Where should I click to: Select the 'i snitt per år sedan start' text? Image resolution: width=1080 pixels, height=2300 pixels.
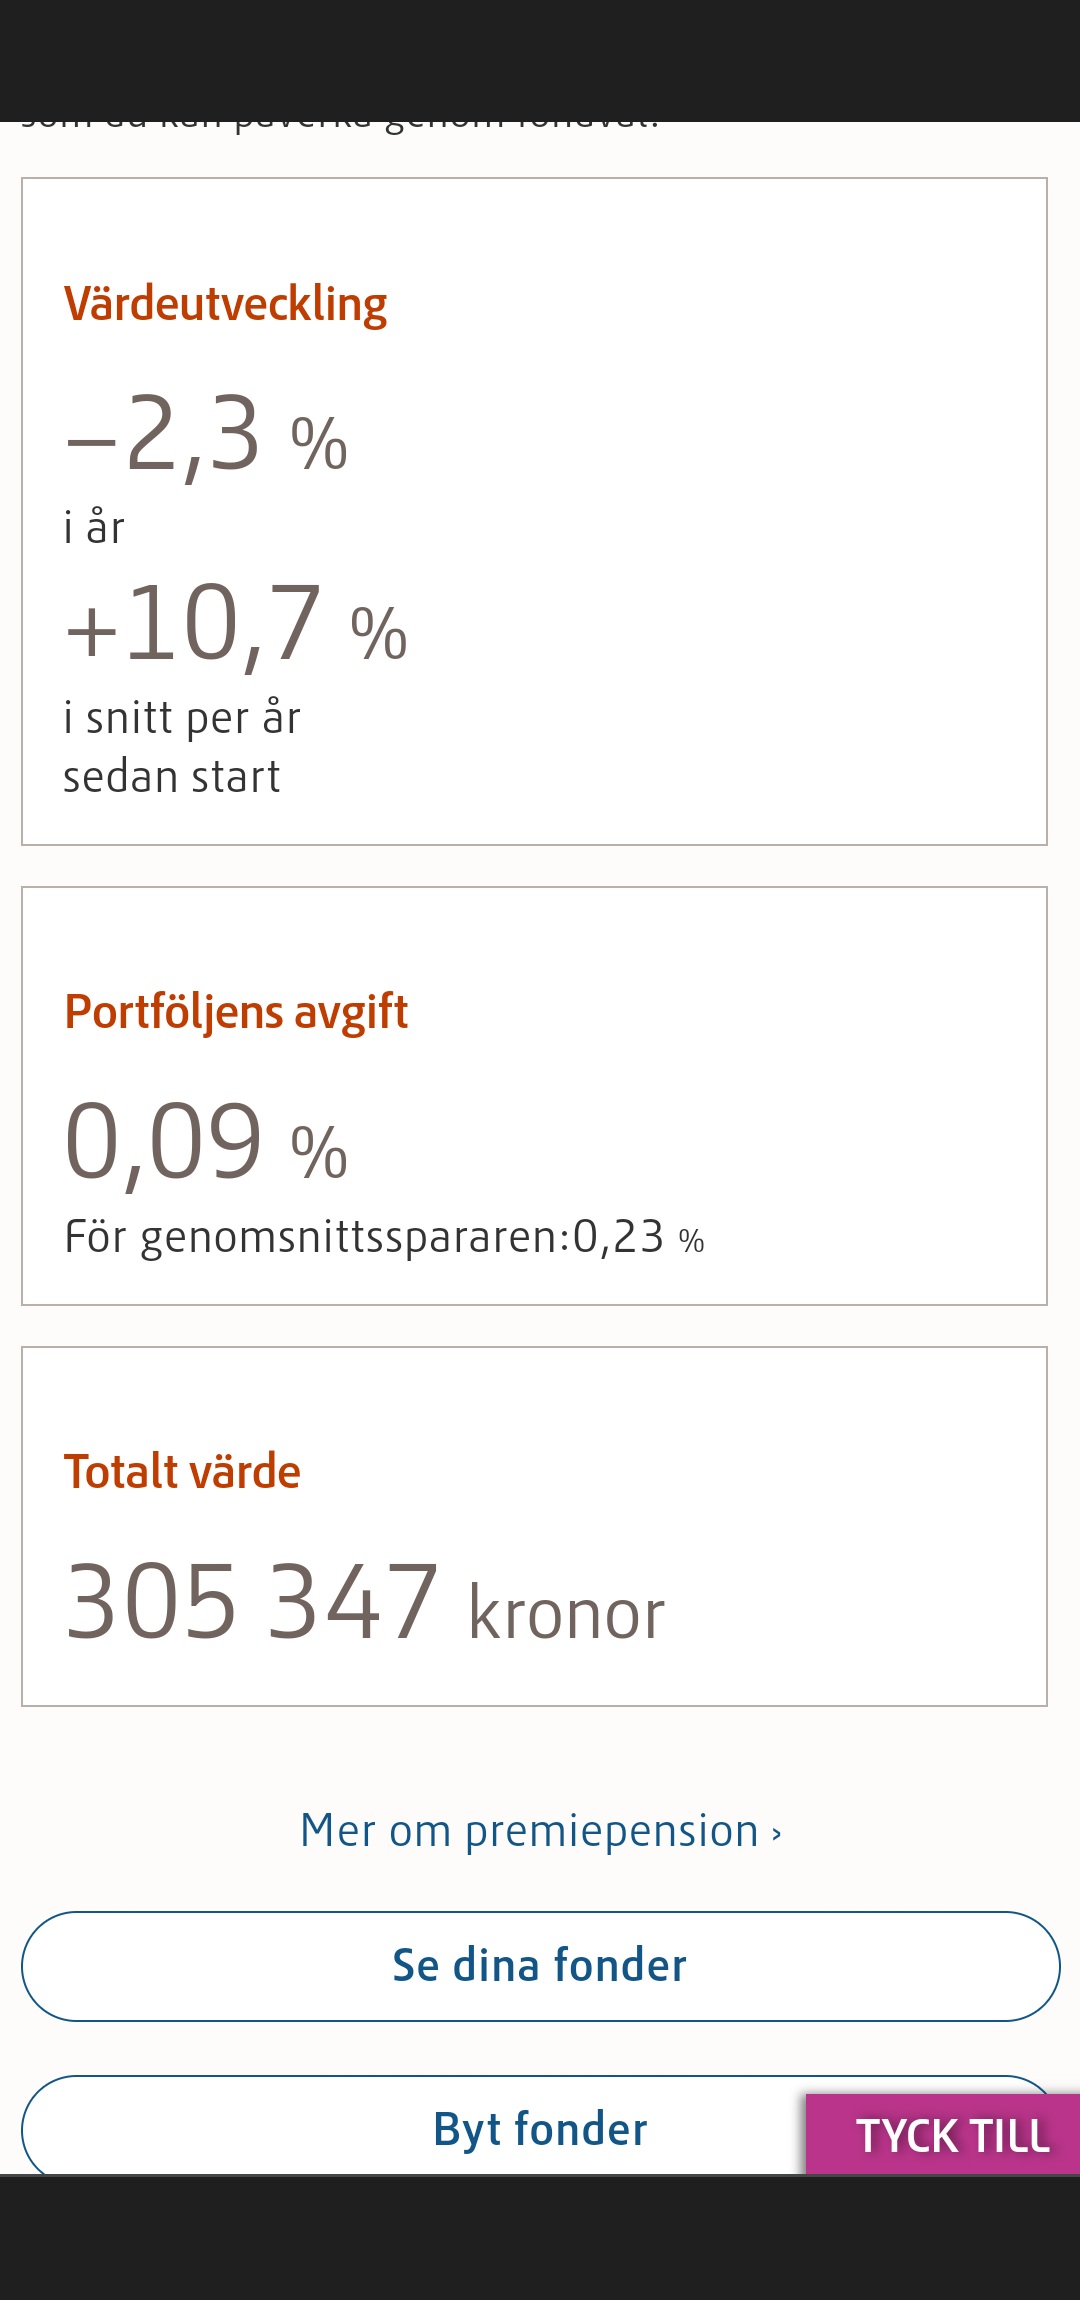coord(181,747)
